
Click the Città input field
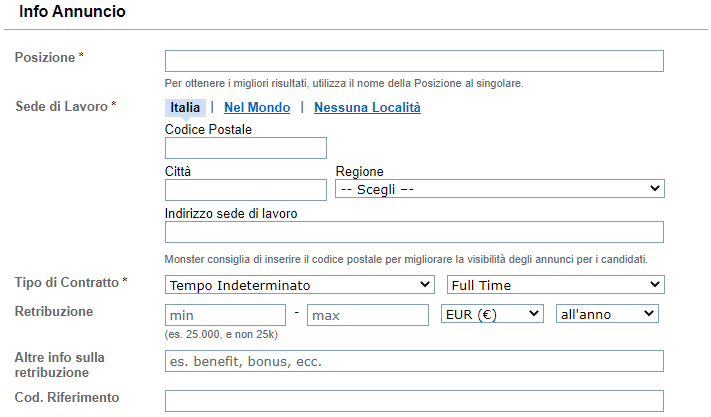click(246, 190)
